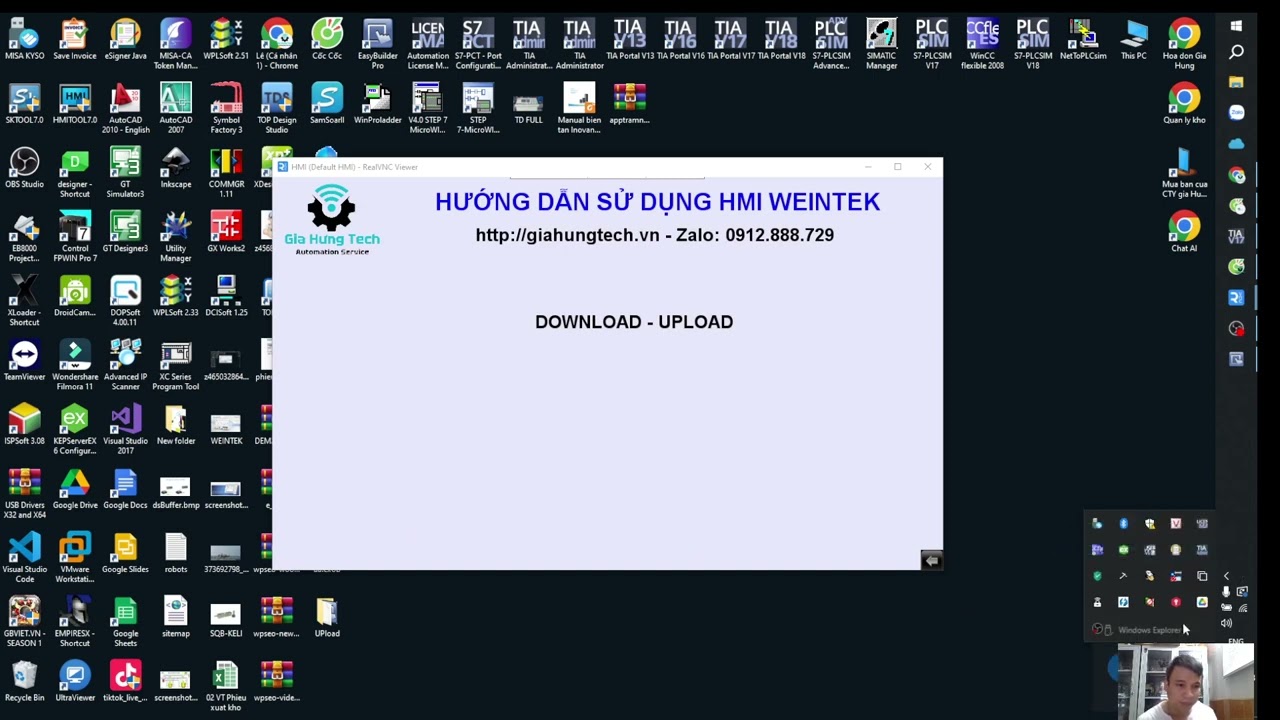Open WPLSoft 2.51 desktop shortcut
The width and height of the screenshot is (1280, 720).
(226, 40)
